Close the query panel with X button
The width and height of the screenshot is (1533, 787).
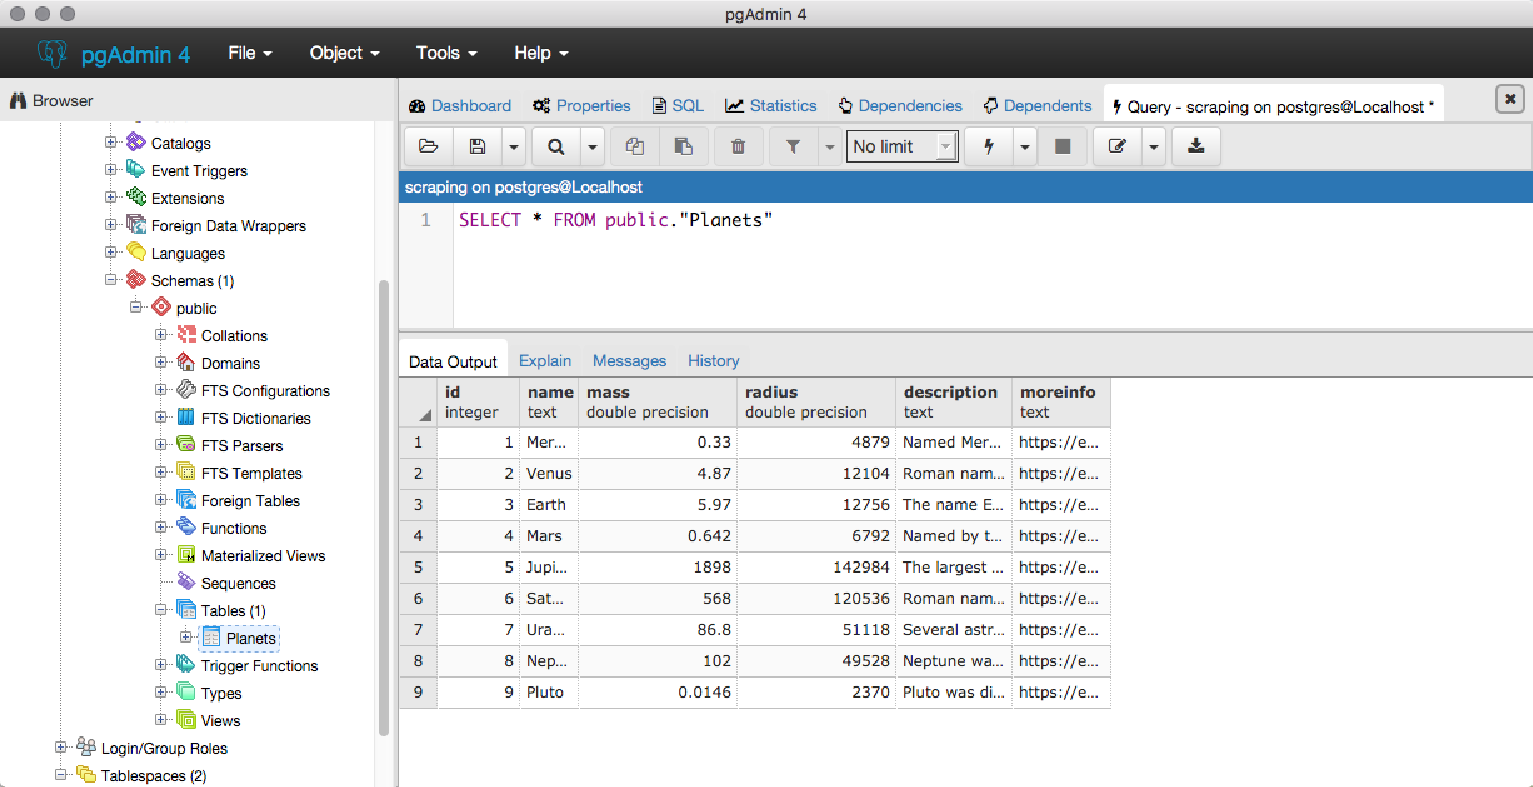tap(1510, 99)
